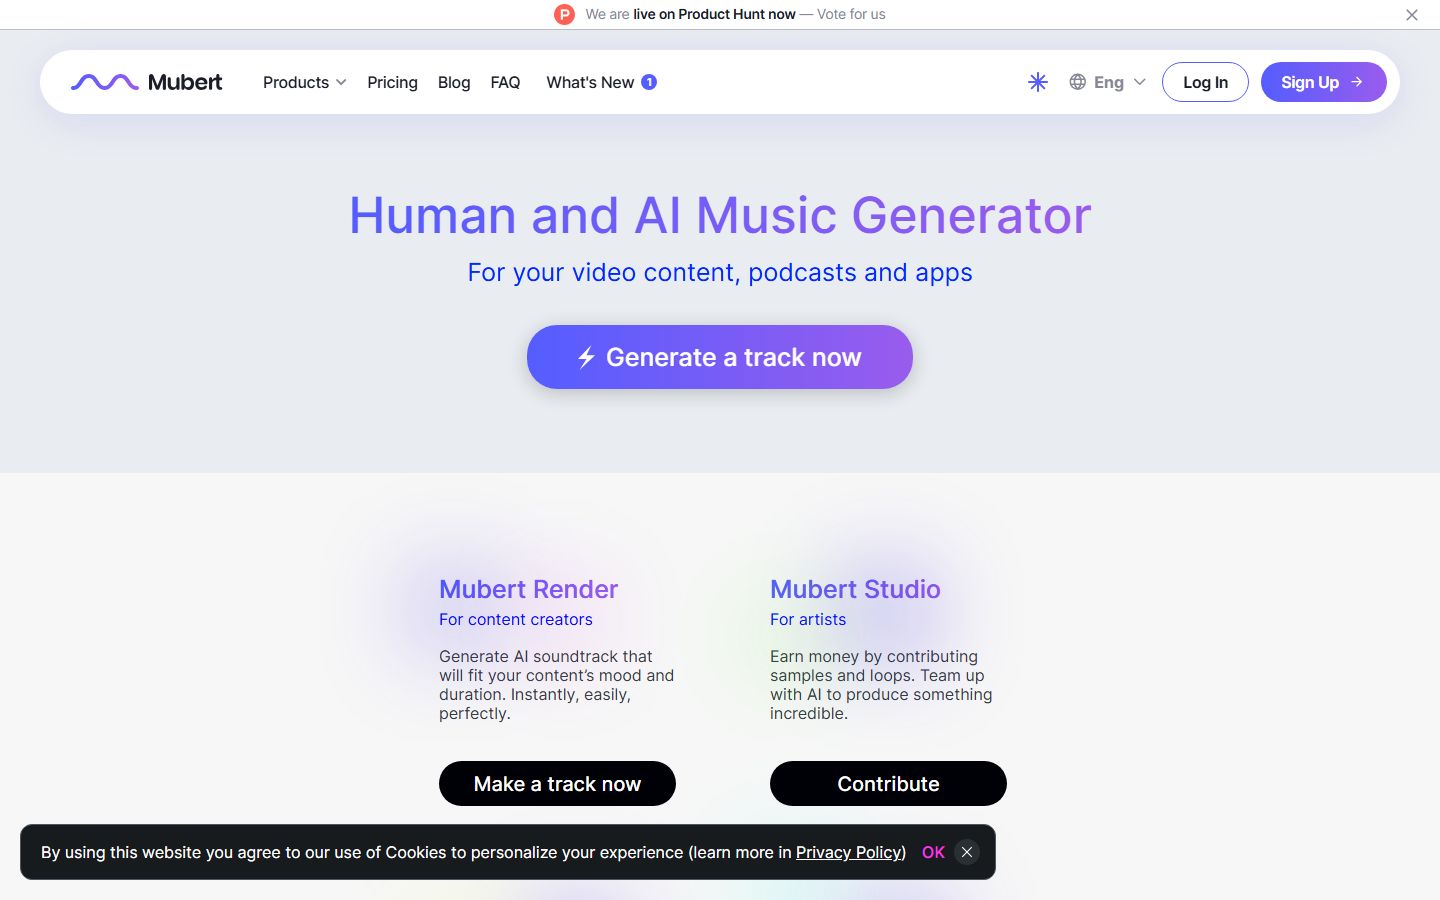1440x900 pixels.
Task: Open the Pricing page
Action: tap(392, 82)
